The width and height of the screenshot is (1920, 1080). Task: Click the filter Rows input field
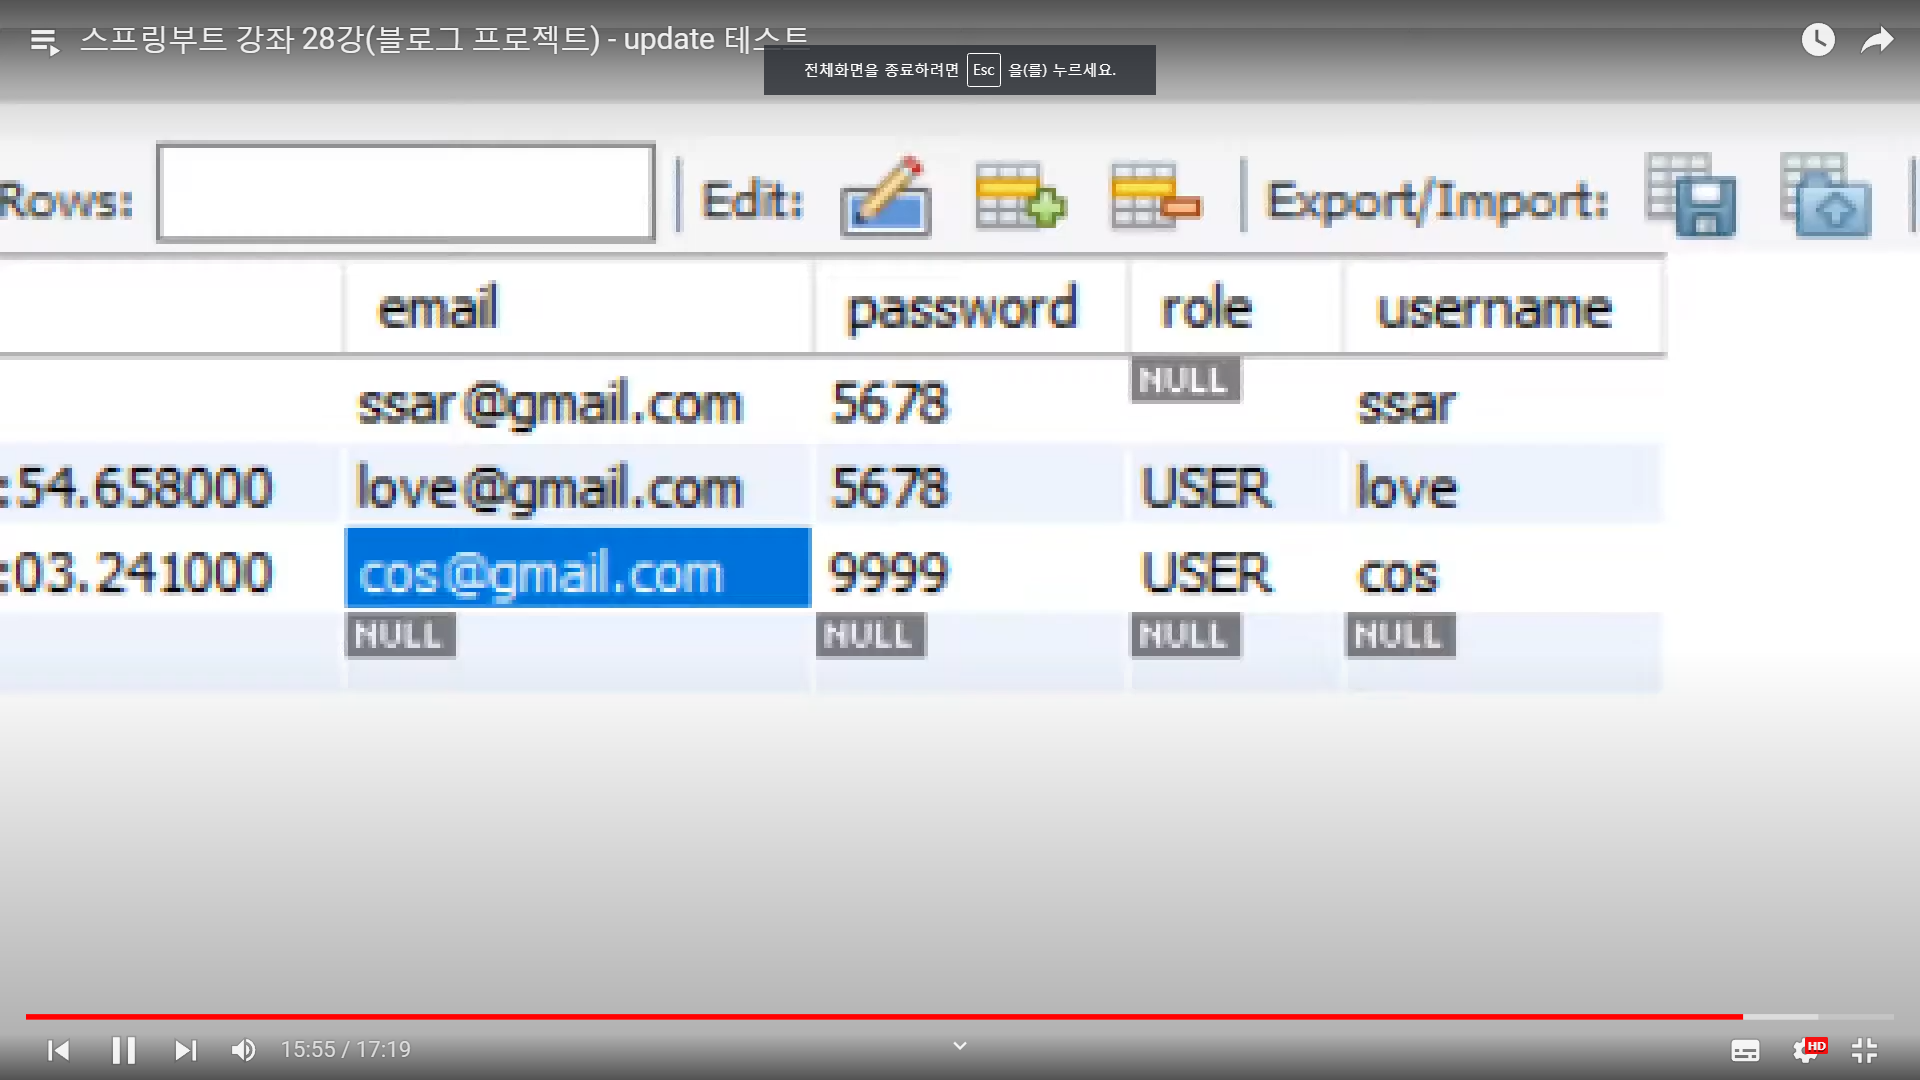click(x=406, y=193)
